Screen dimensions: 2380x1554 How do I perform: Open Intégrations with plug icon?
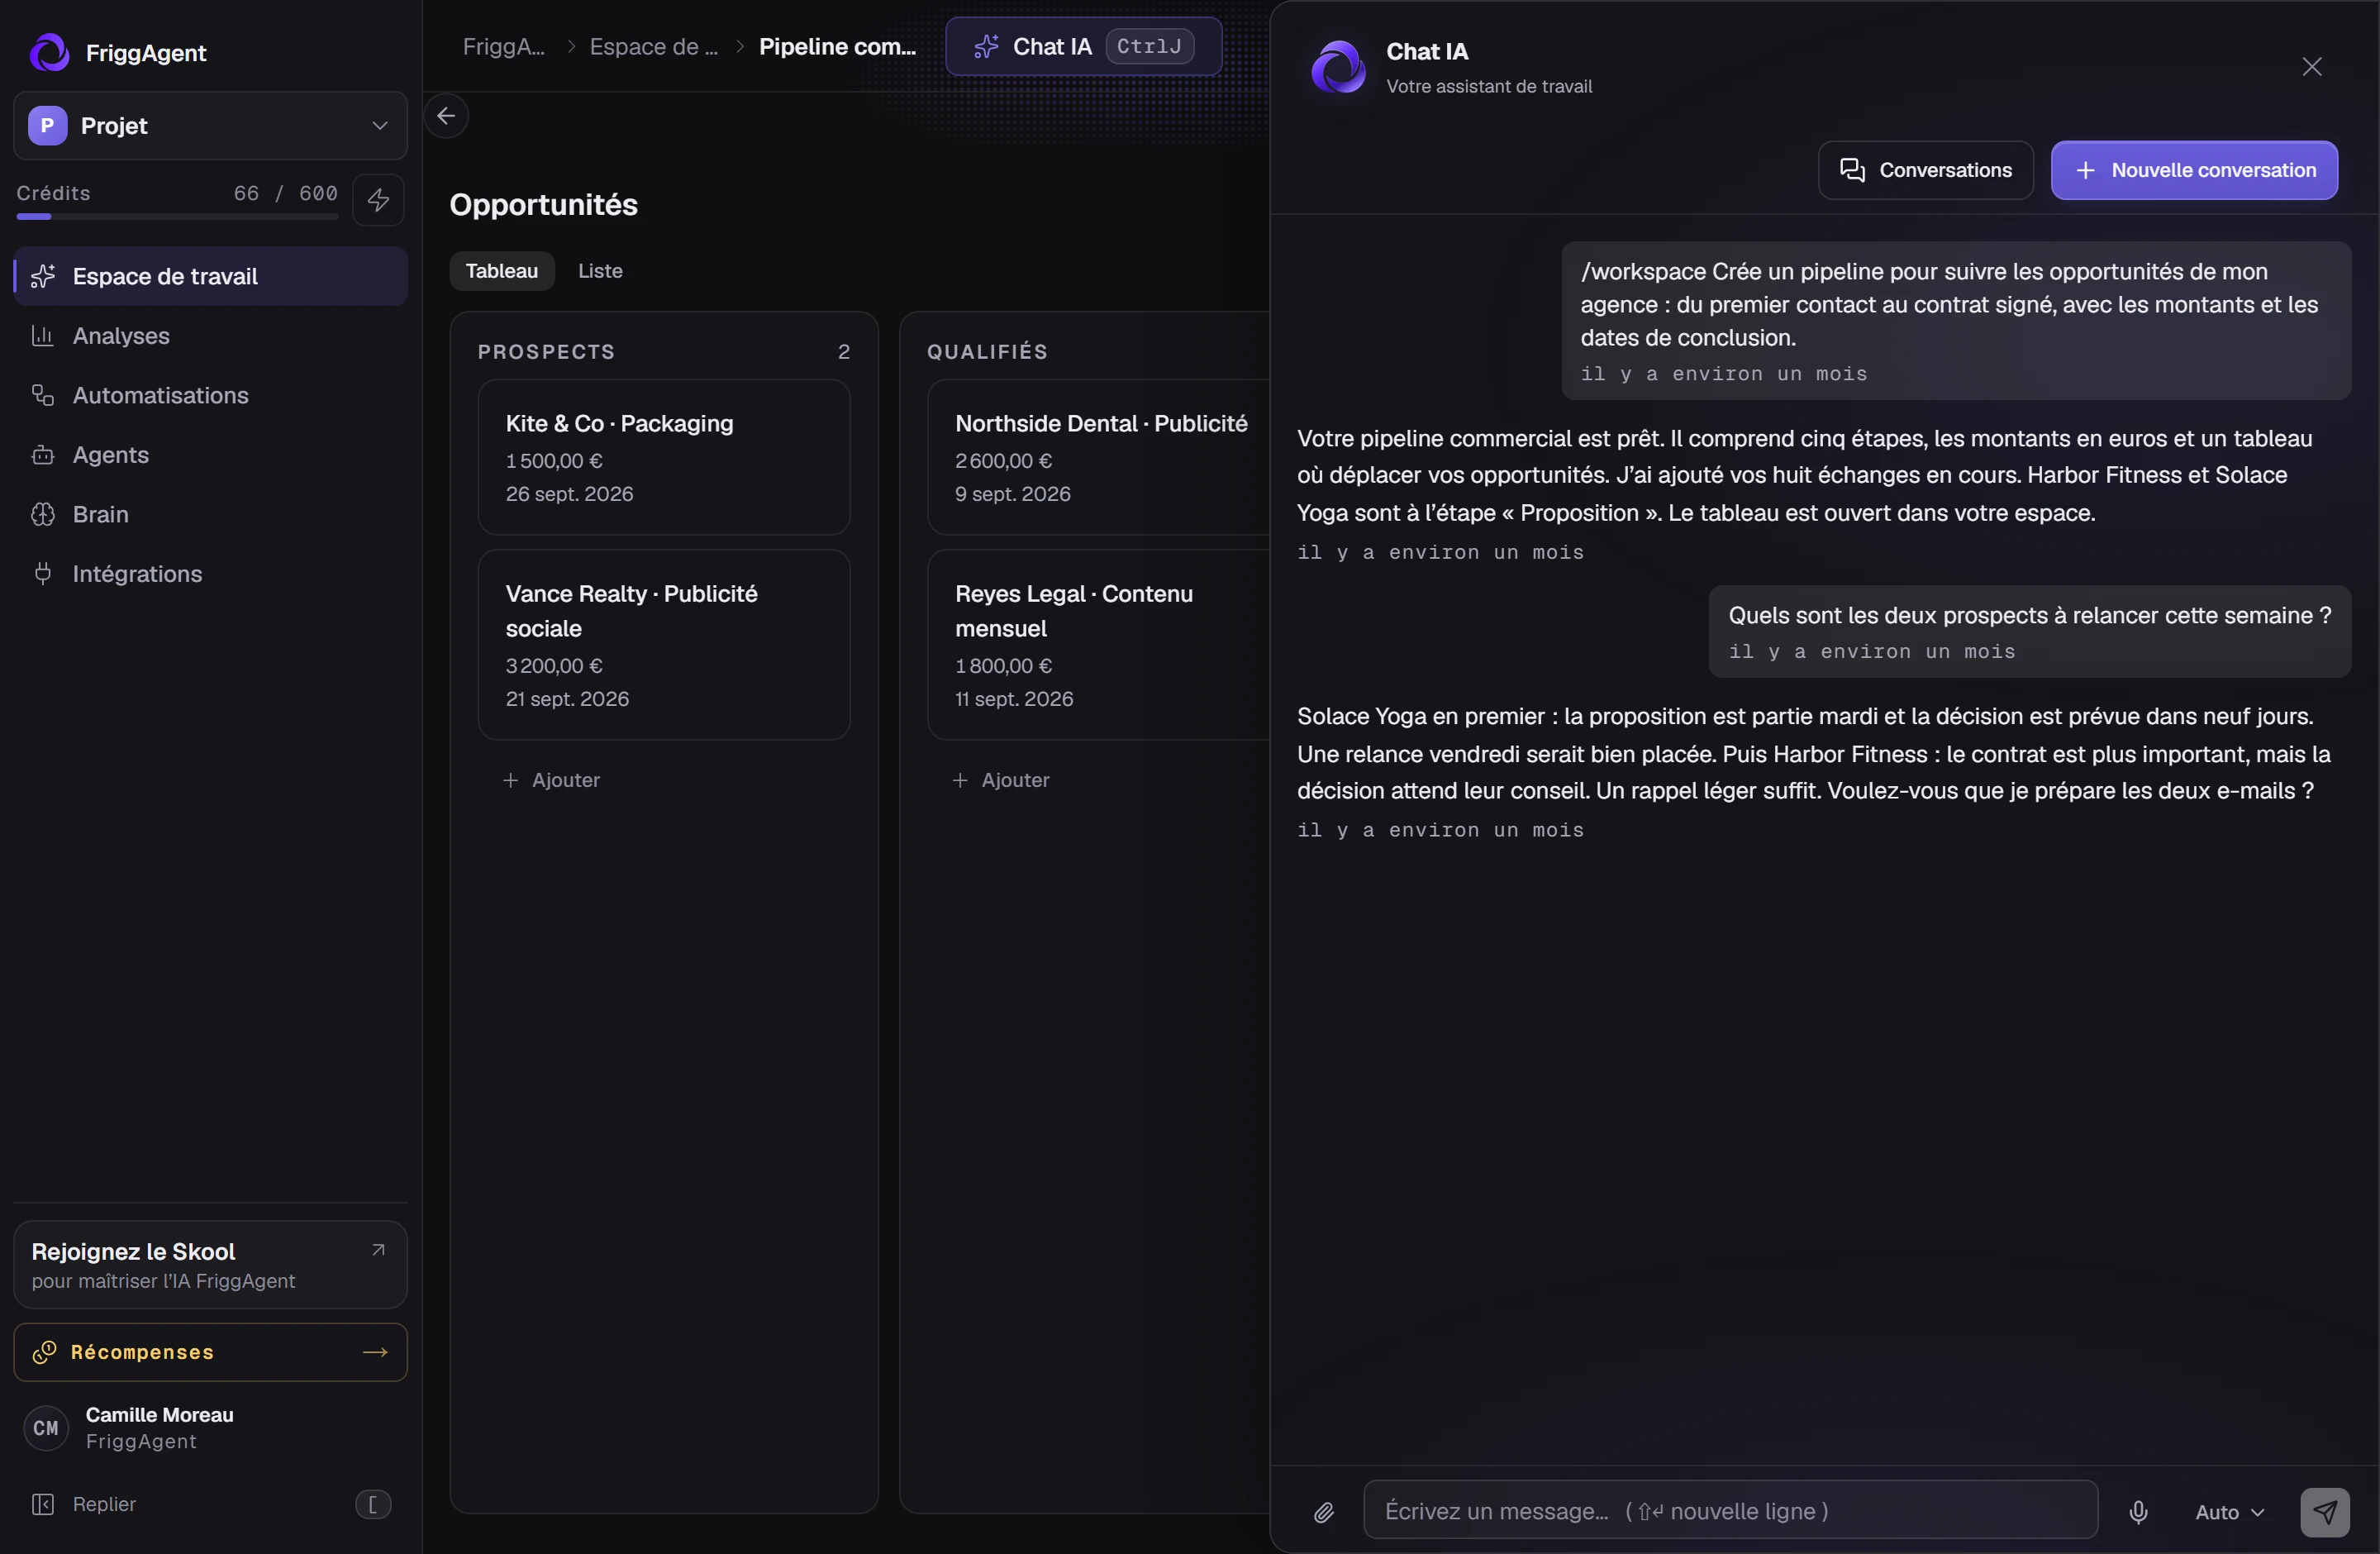[210, 574]
